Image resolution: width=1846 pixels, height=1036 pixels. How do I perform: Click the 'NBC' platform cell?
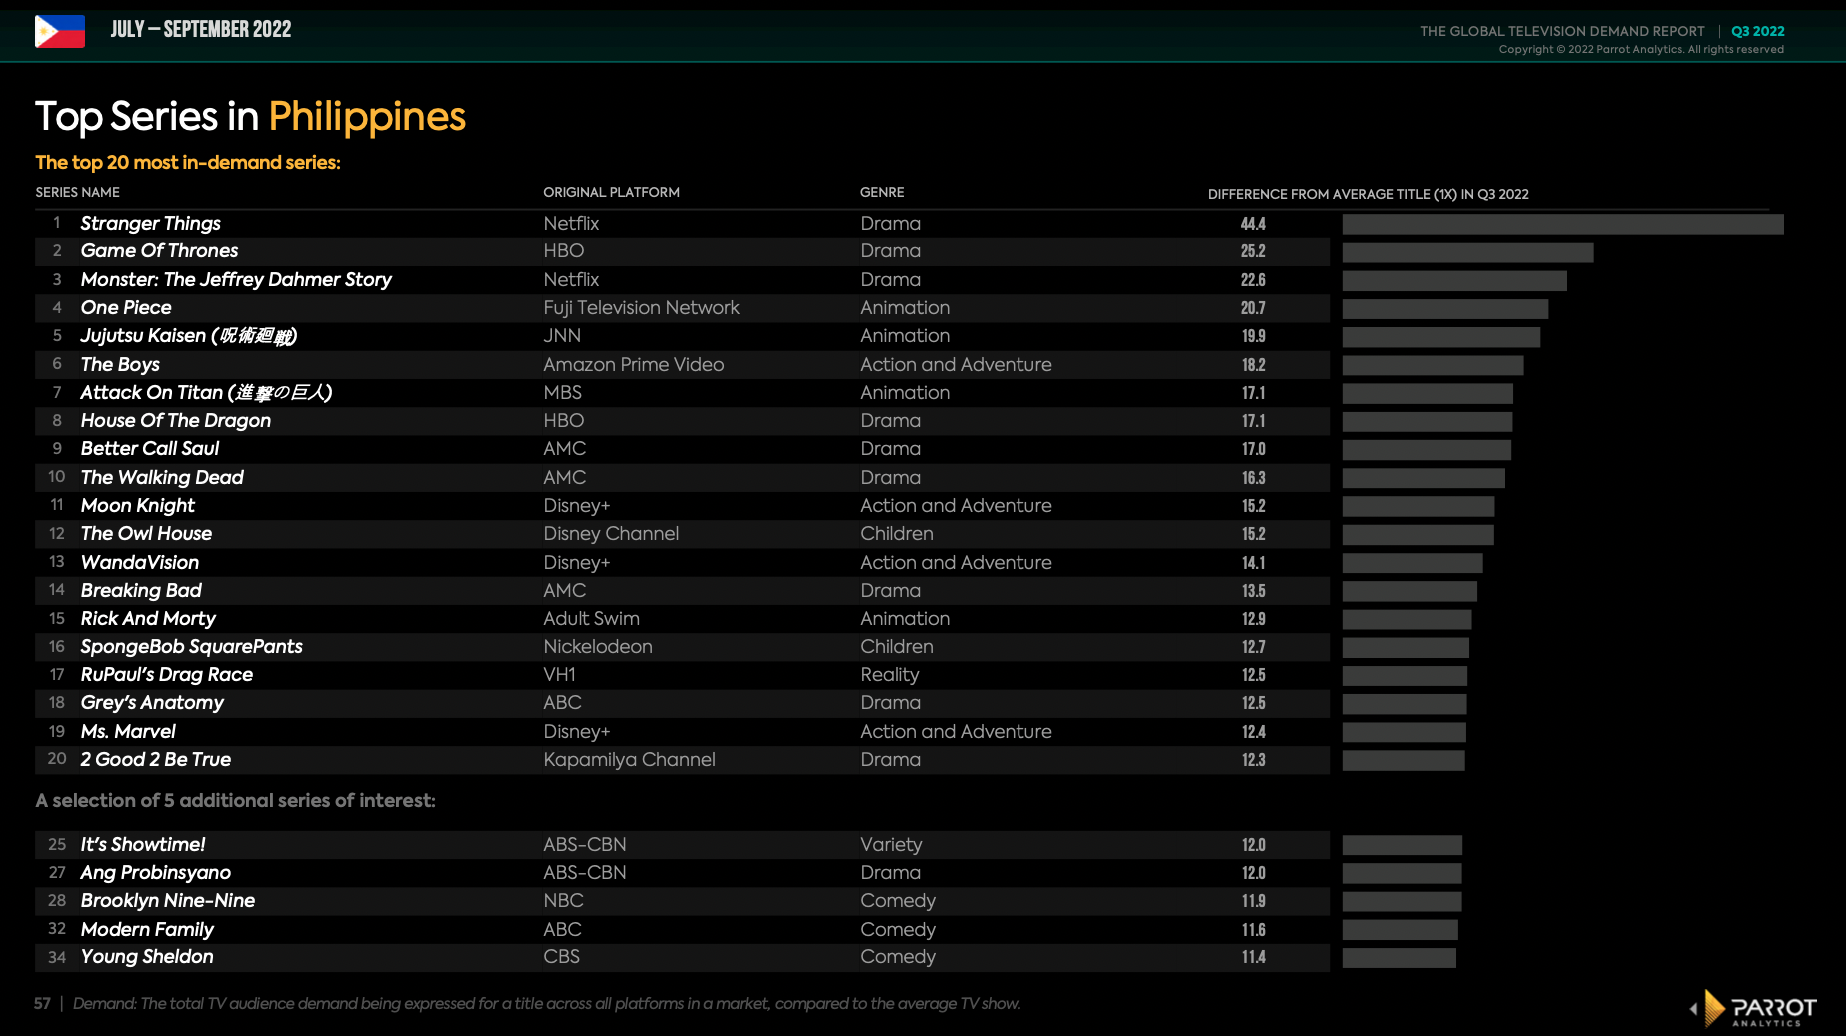(564, 901)
